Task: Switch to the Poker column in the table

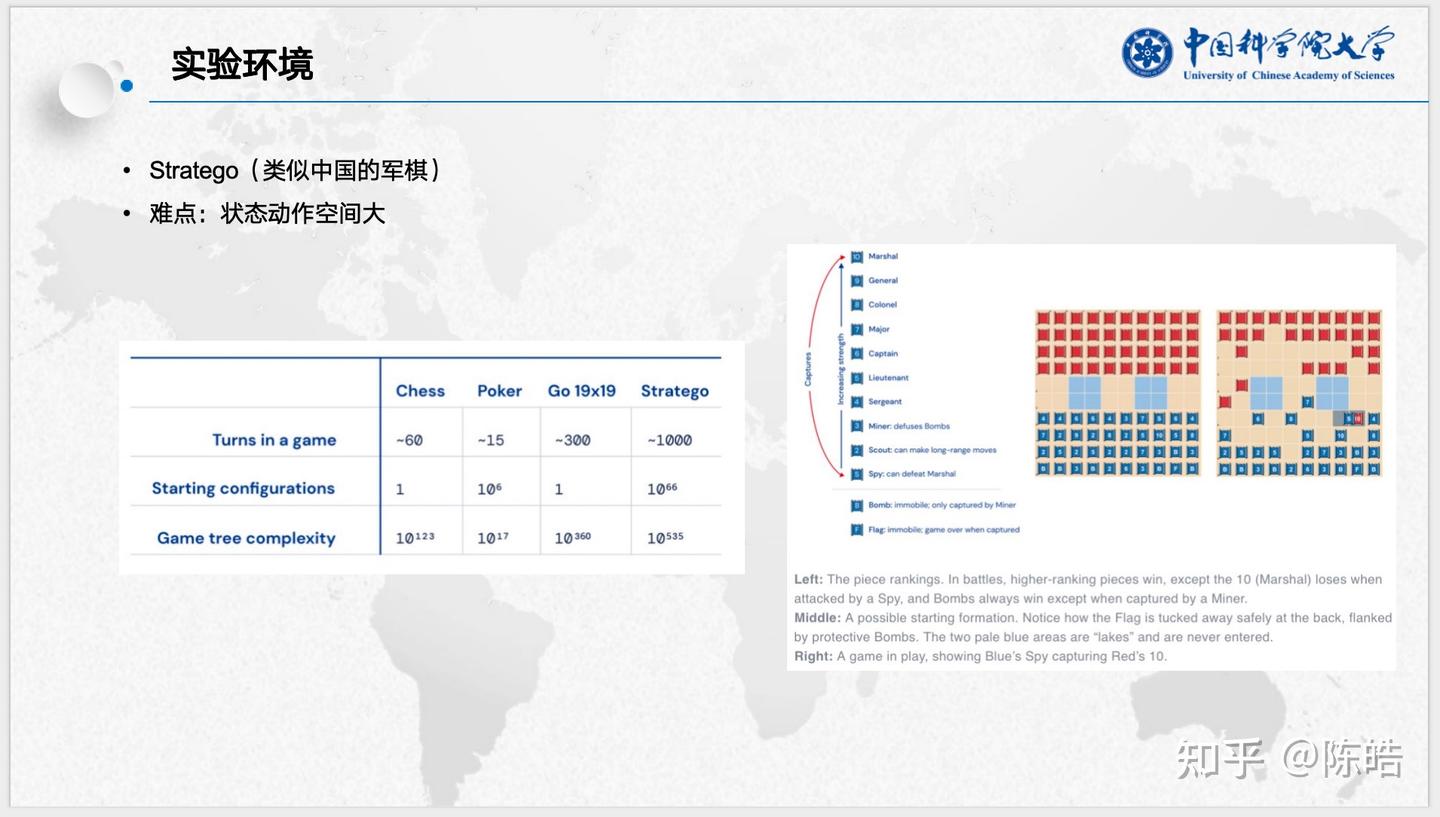Action: coord(499,391)
